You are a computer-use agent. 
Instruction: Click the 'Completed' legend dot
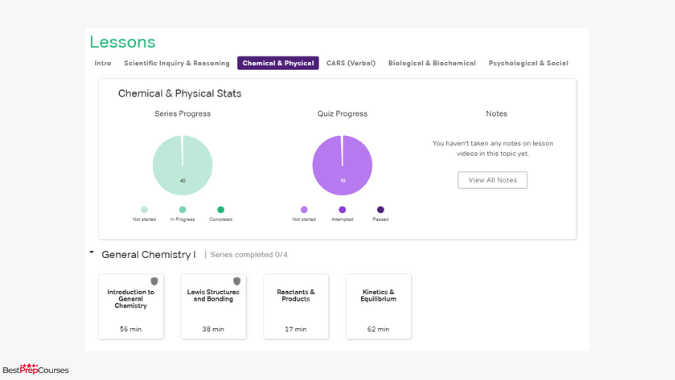coord(221,210)
